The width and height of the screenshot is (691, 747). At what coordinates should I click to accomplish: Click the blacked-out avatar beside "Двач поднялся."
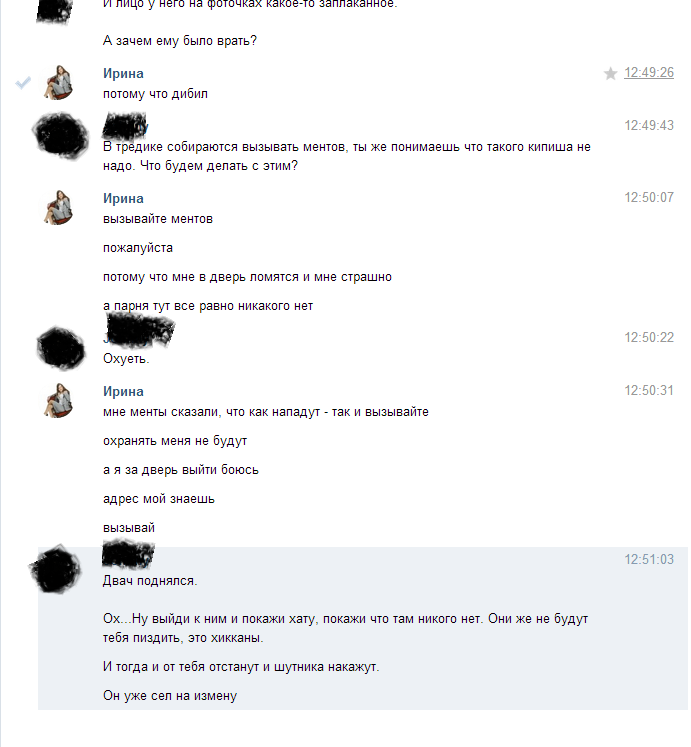coord(55,569)
